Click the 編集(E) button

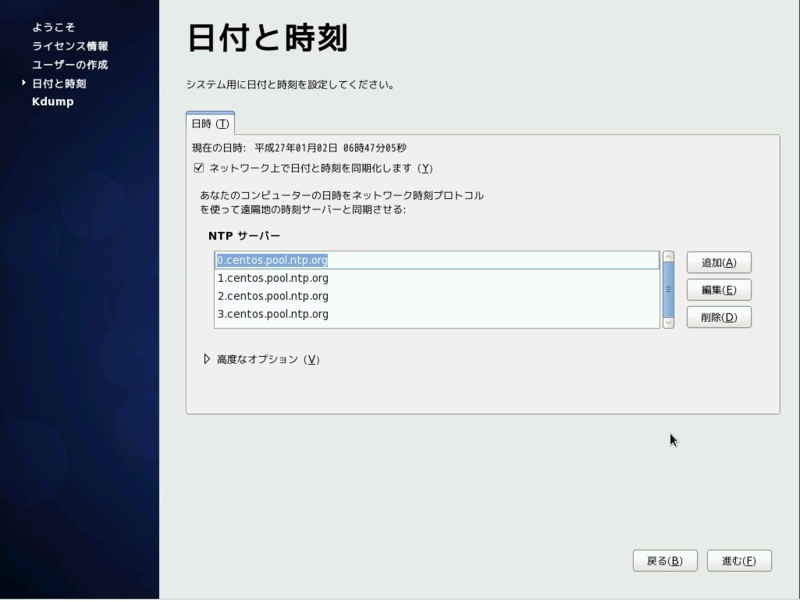pos(719,290)
